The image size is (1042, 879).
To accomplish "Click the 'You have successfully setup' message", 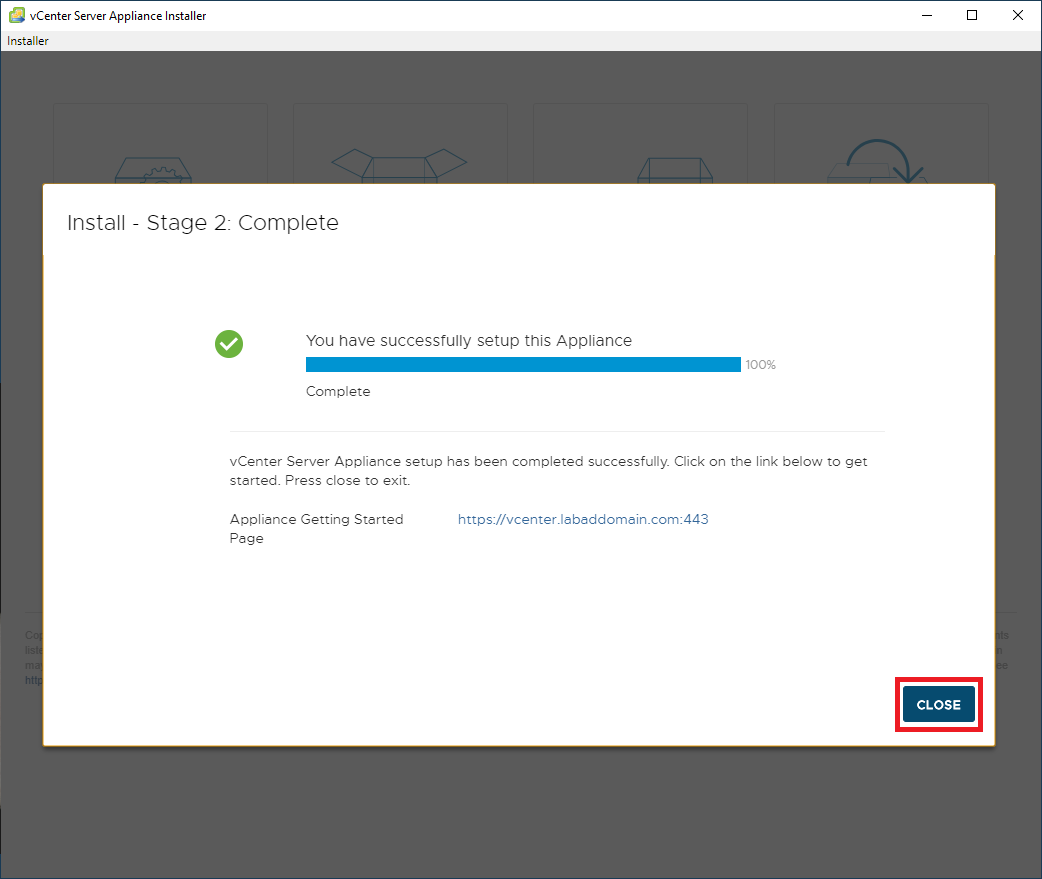I will tap(468, 340).
